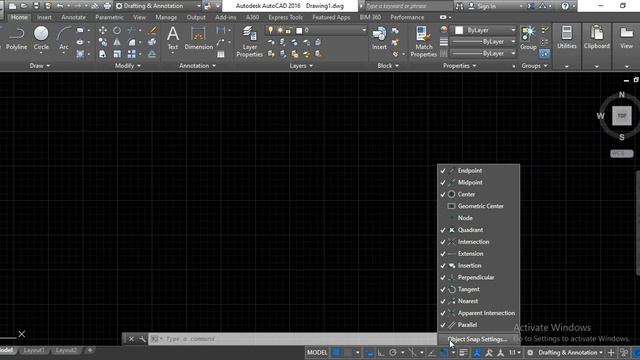
Task: Enable the Geometric Center object snap
Action: coord(478,206)
